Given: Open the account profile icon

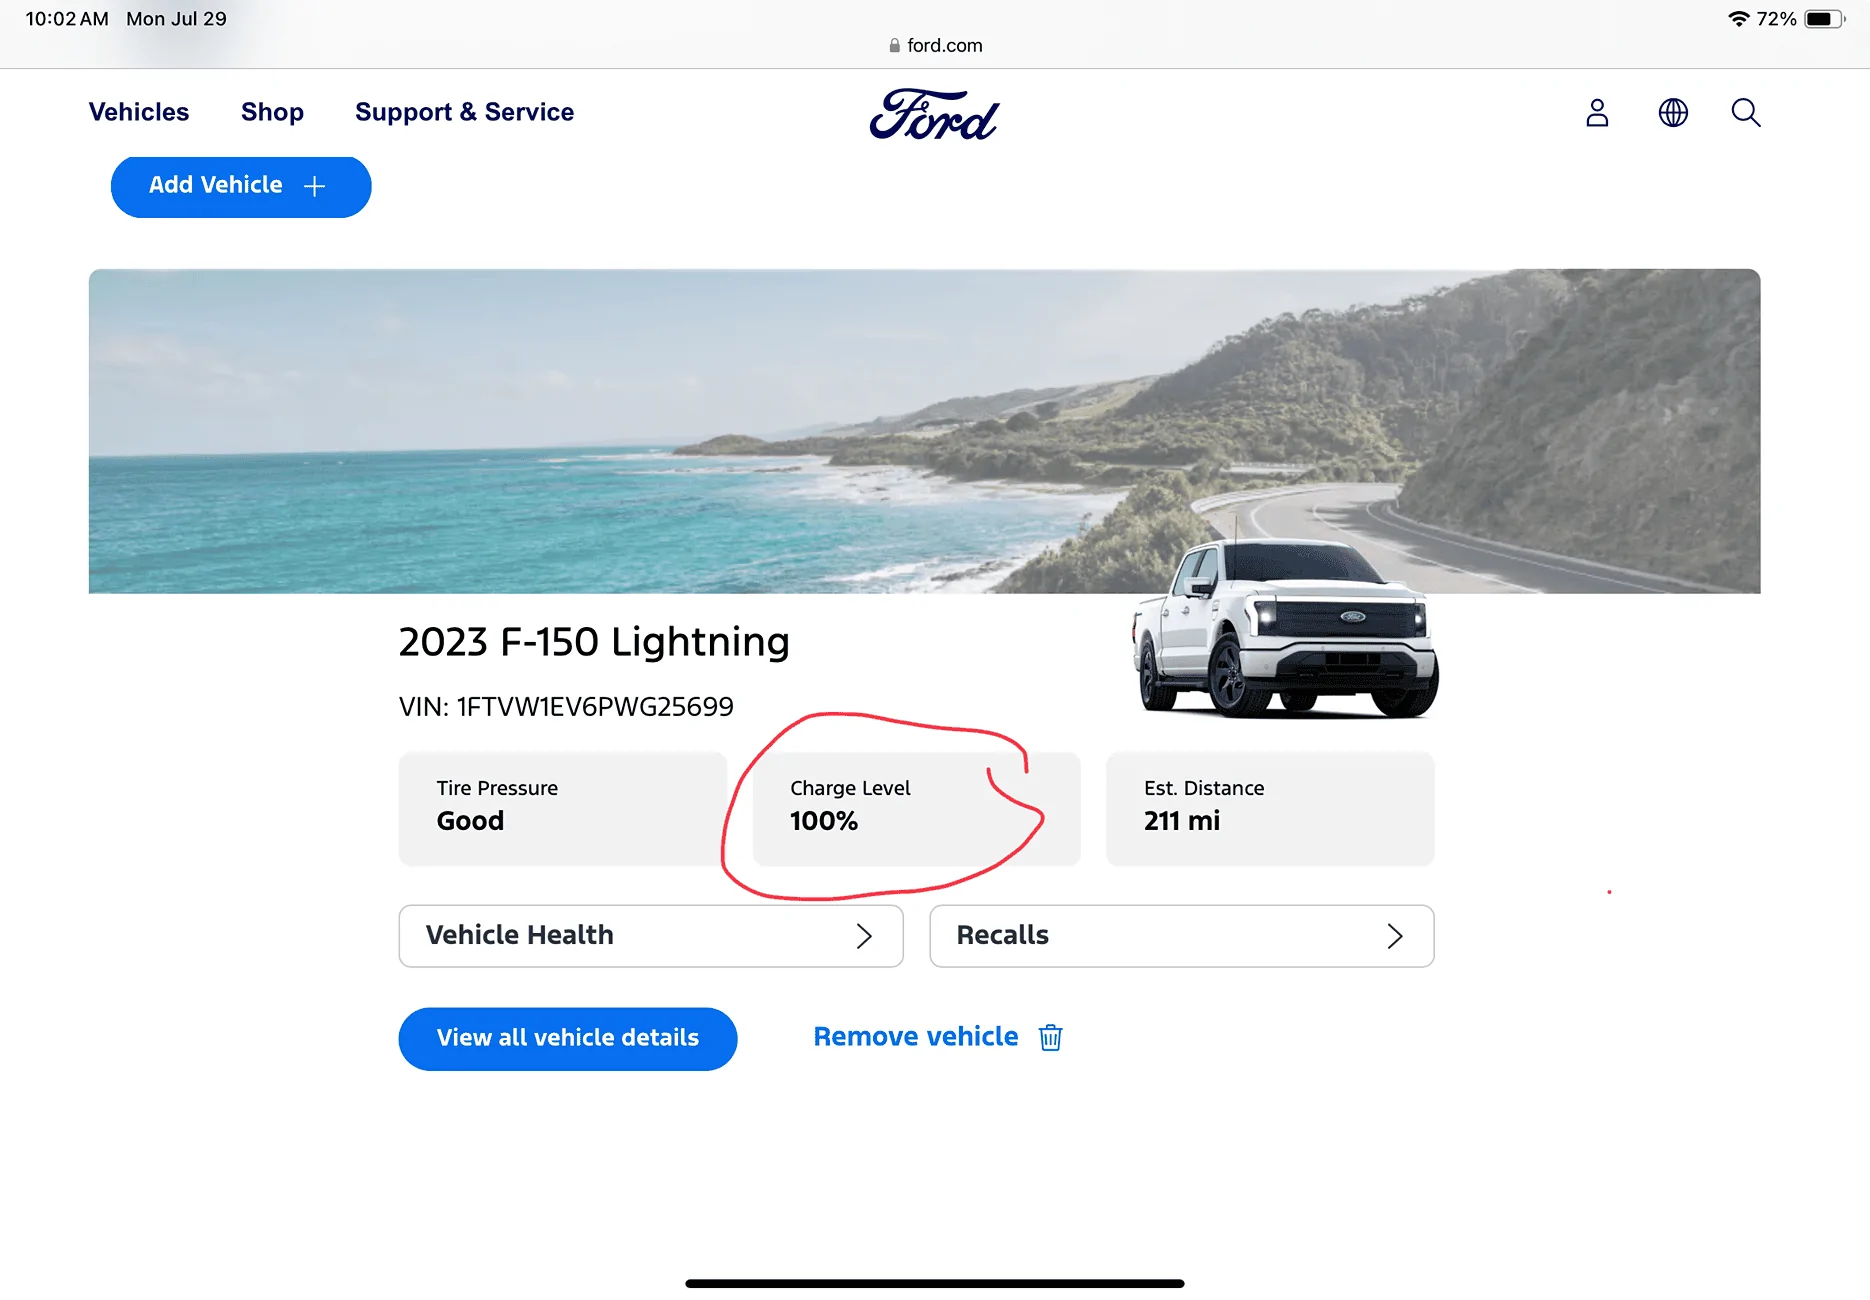Looking at the screenshot, I should [1597, 113].
